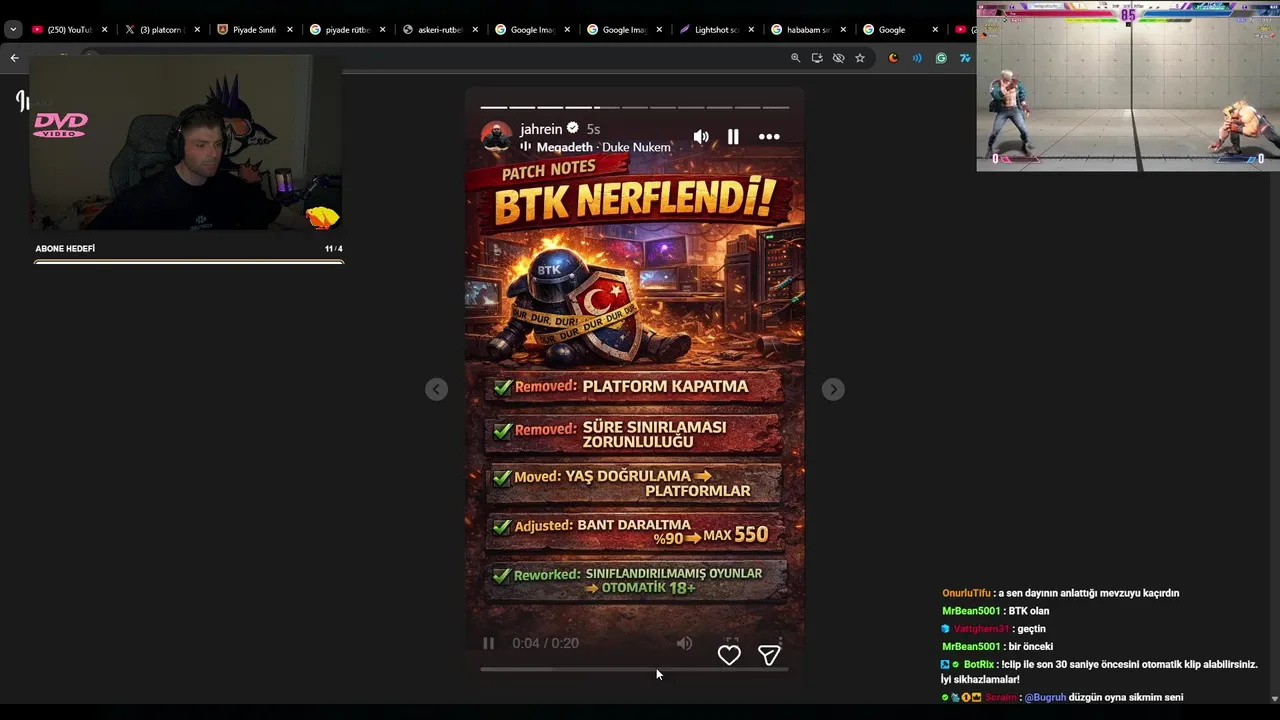Click the 'Adjusted: BANT DARALTMA' line
Viewport: 1280px width, 720px height.
pos(634,532)
